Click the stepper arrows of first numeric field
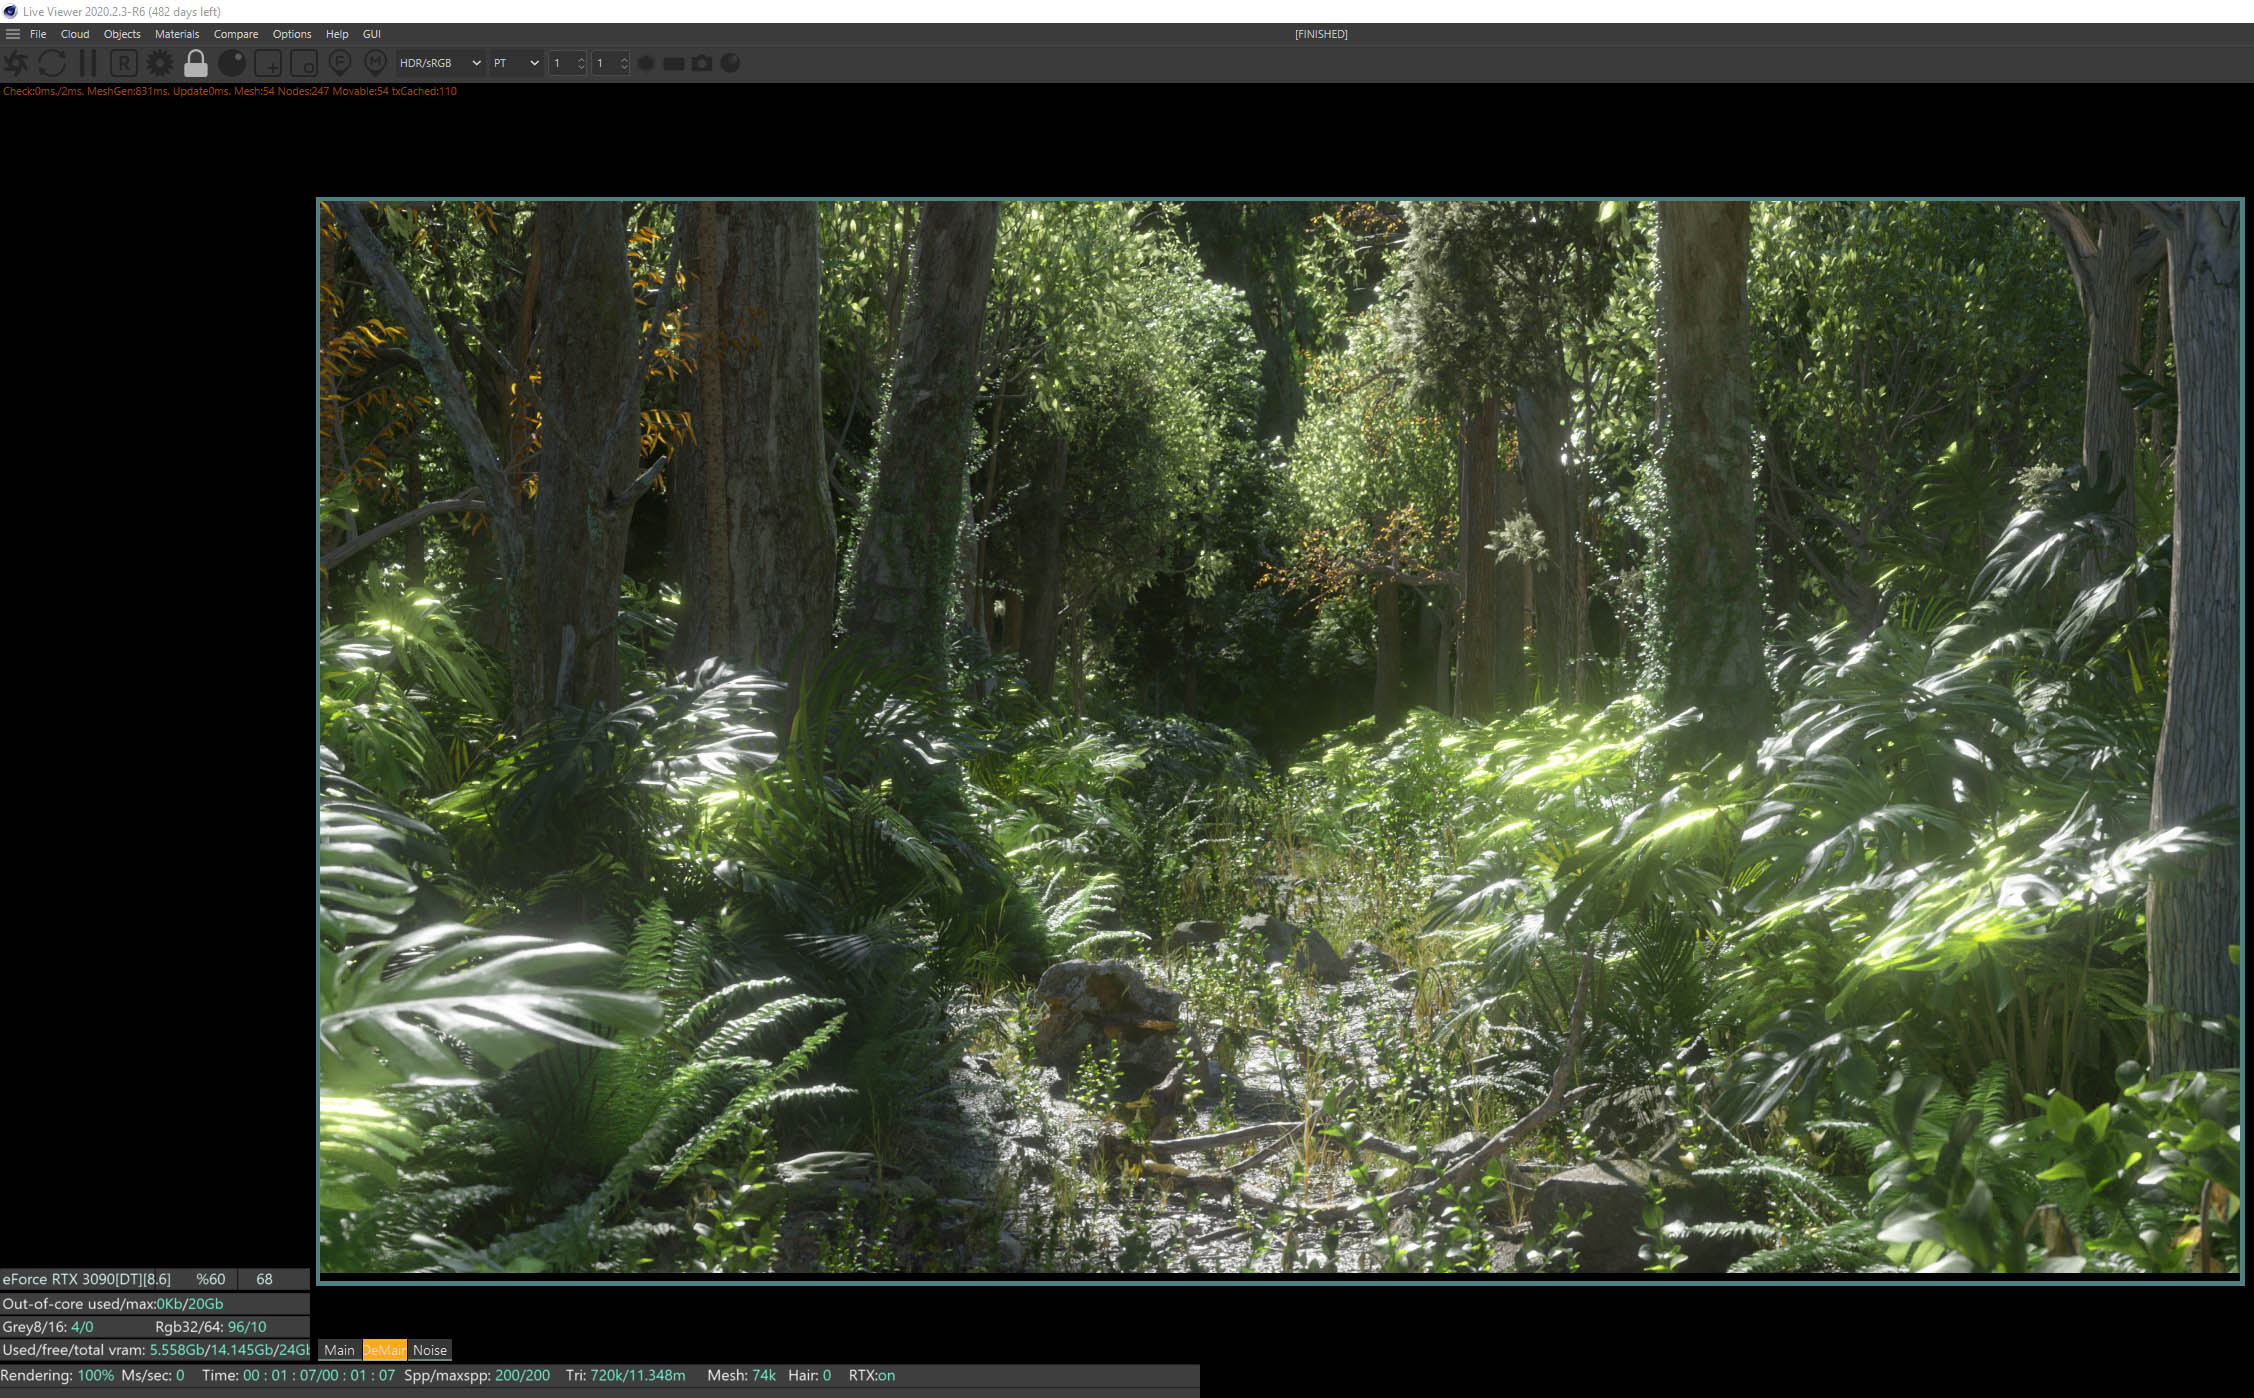This screenshot has height=1398, width=2254. click(581, 63)
